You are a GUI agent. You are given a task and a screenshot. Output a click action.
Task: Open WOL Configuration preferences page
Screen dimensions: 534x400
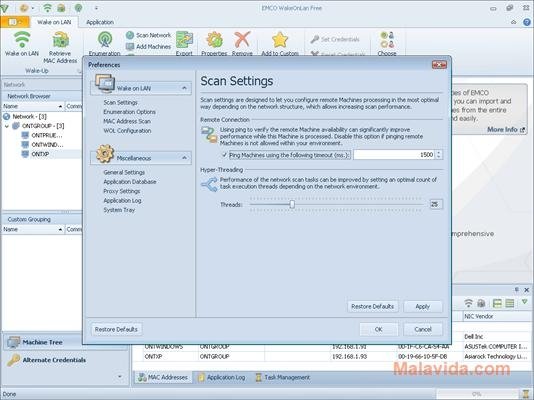[x=127, y=131]
